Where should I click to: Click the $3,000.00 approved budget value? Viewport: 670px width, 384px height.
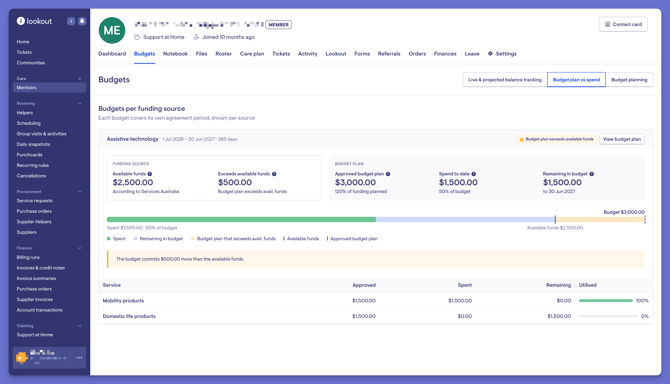[356, 182]
